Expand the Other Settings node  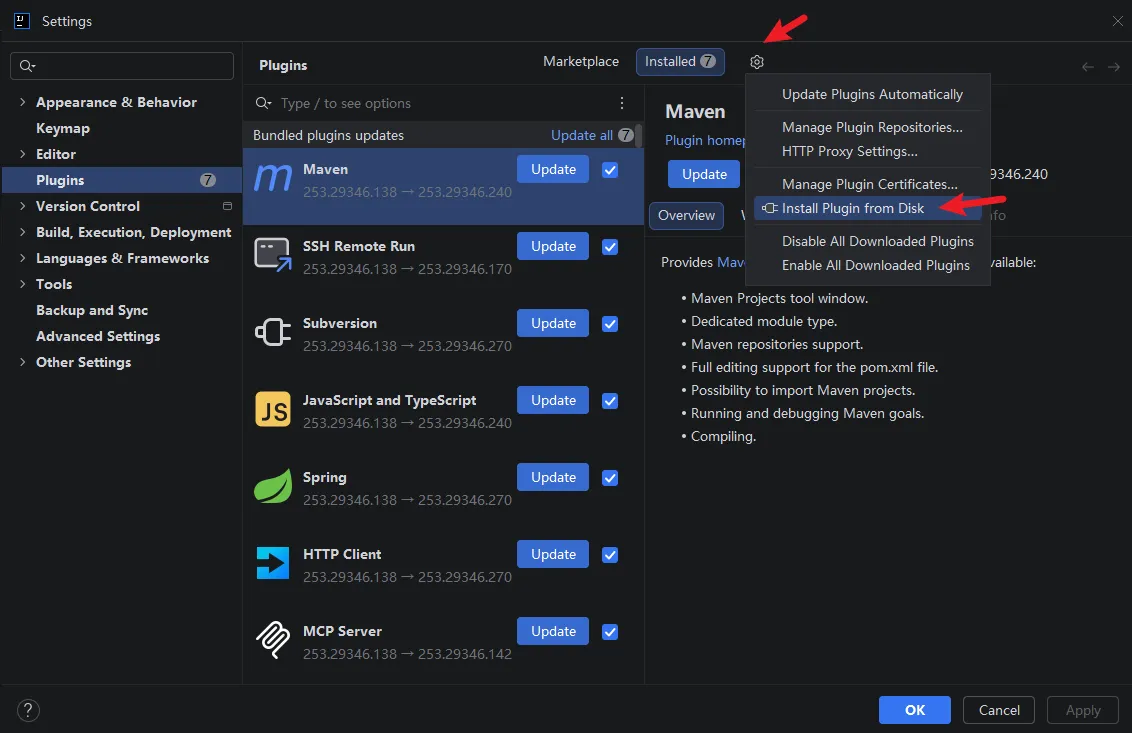22,362
